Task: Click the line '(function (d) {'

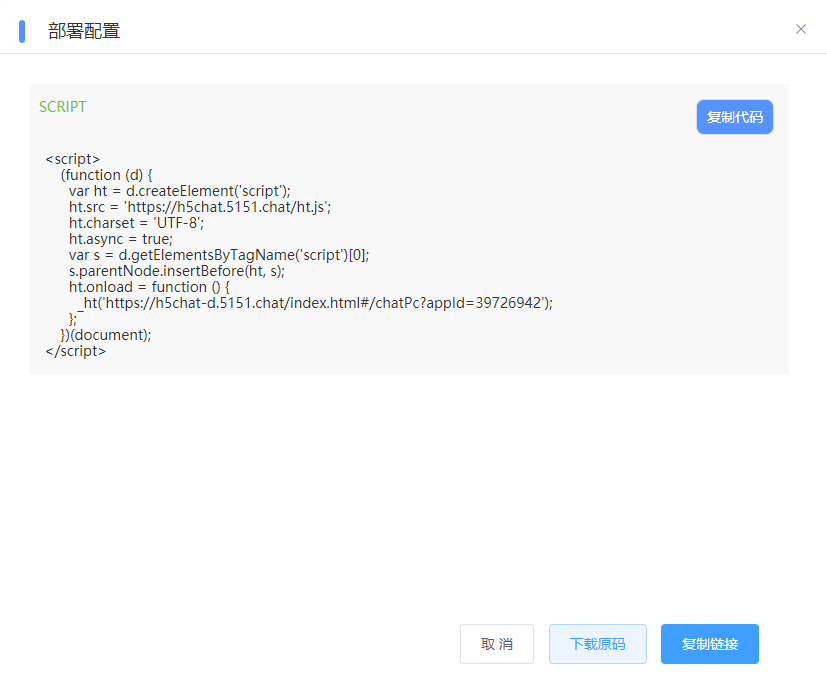Action: click(x=107, y=175)
